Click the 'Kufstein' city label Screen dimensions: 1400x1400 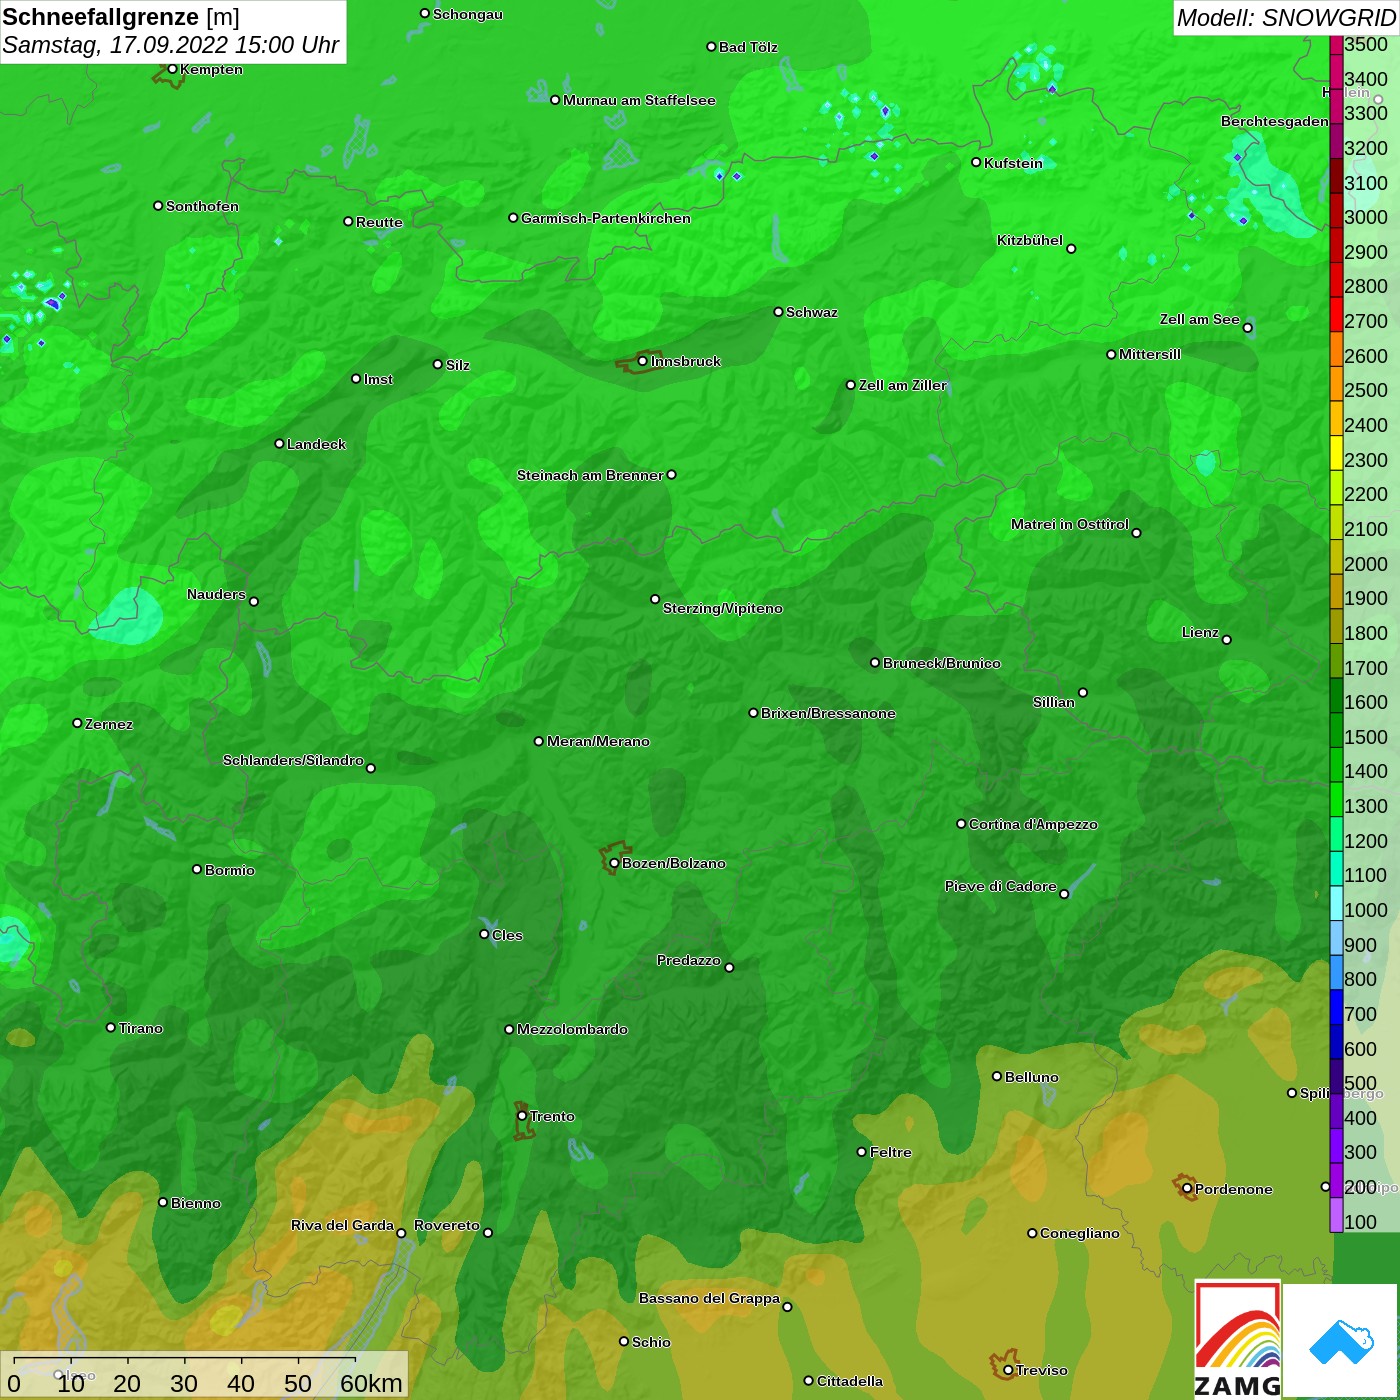1013,163
